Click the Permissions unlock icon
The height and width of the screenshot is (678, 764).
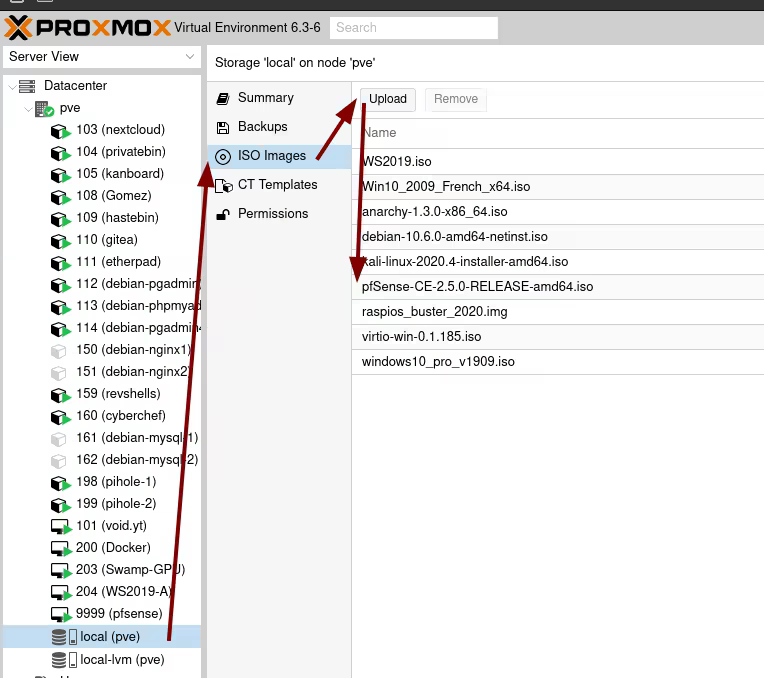tap(223, 214)
